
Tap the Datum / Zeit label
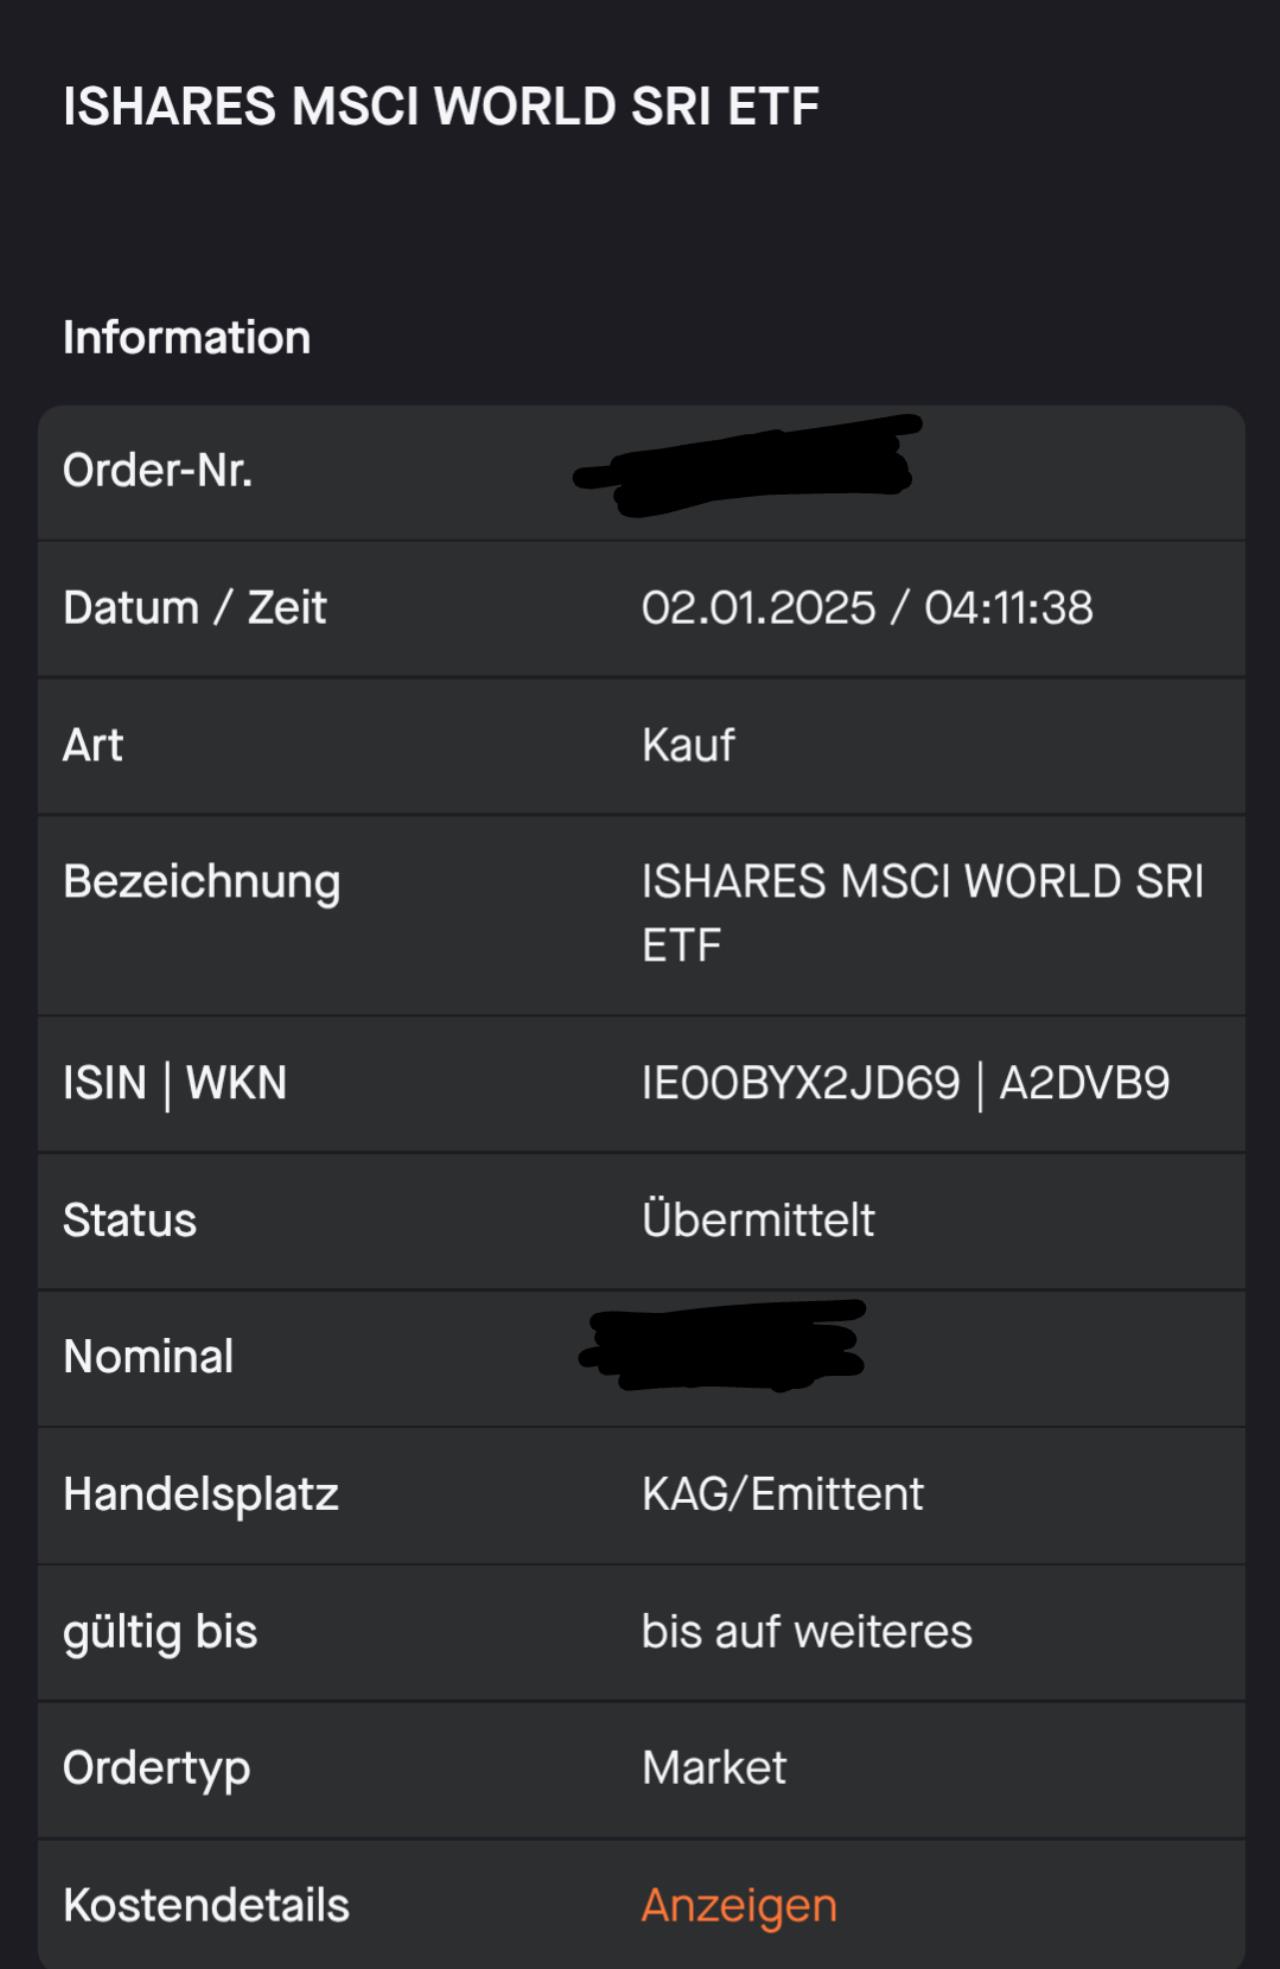pyautogui.click(x=194, y=608)
